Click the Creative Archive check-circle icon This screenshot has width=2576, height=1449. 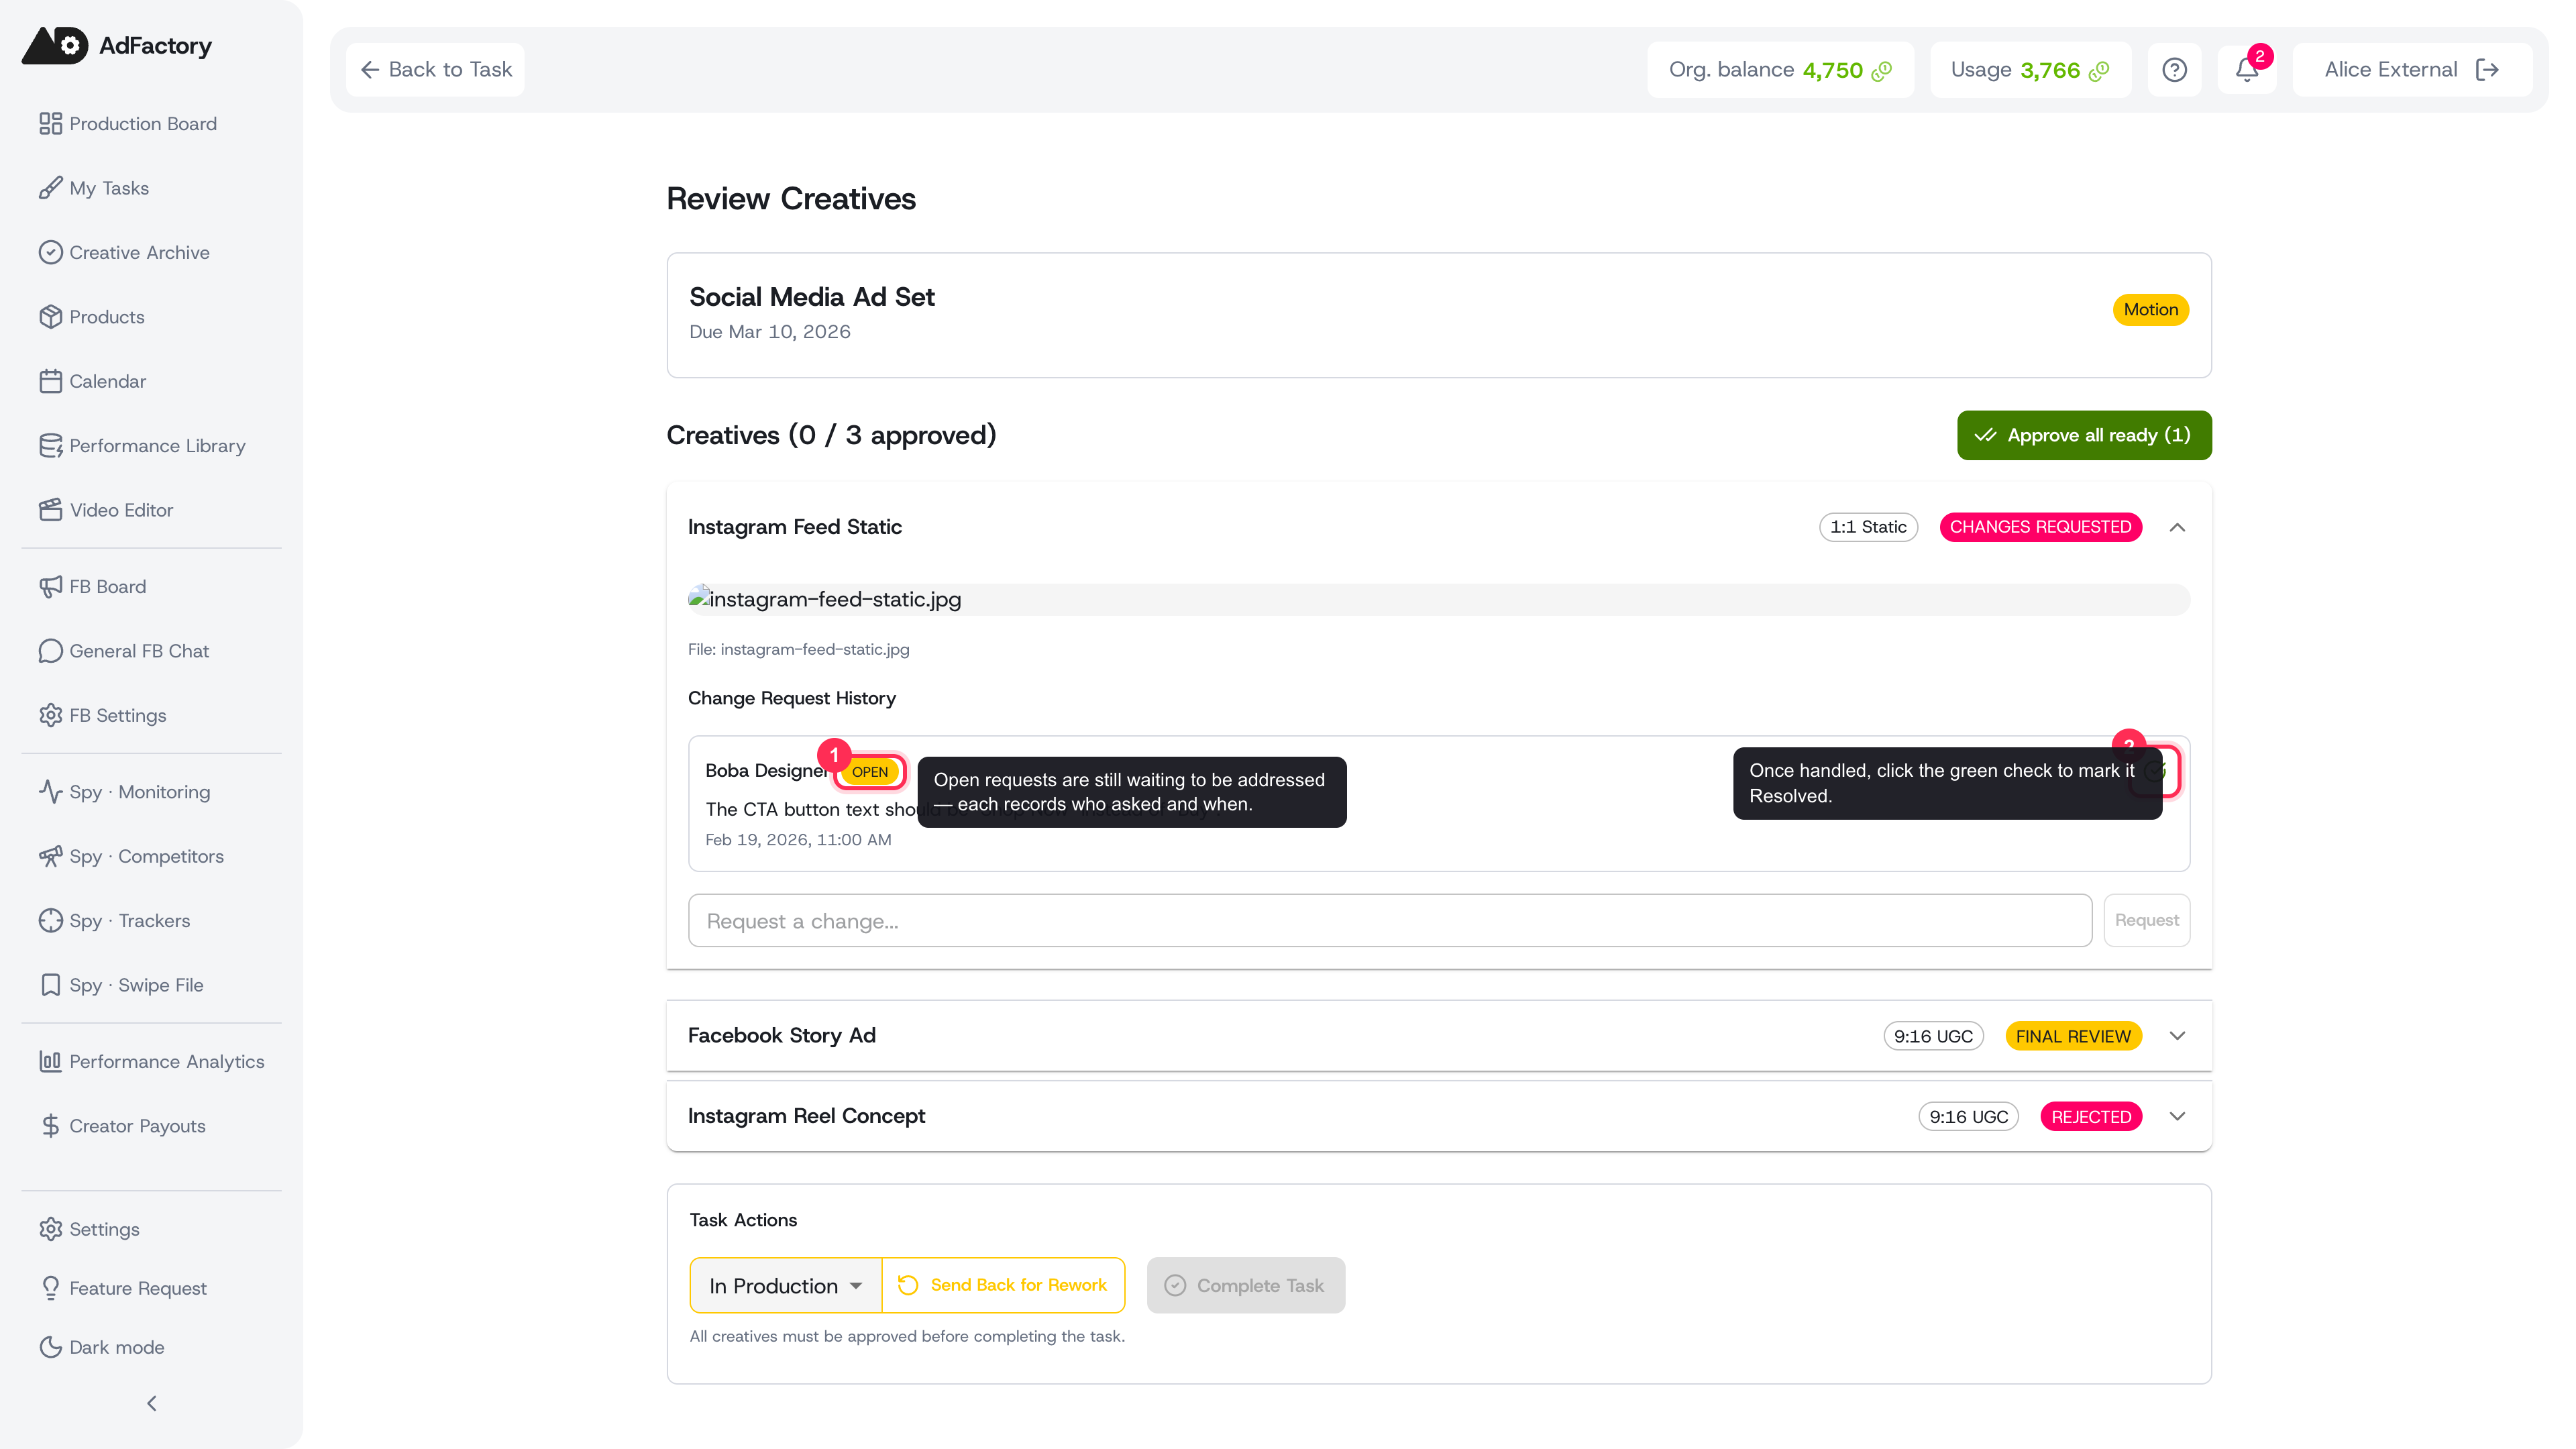(50, 252)
